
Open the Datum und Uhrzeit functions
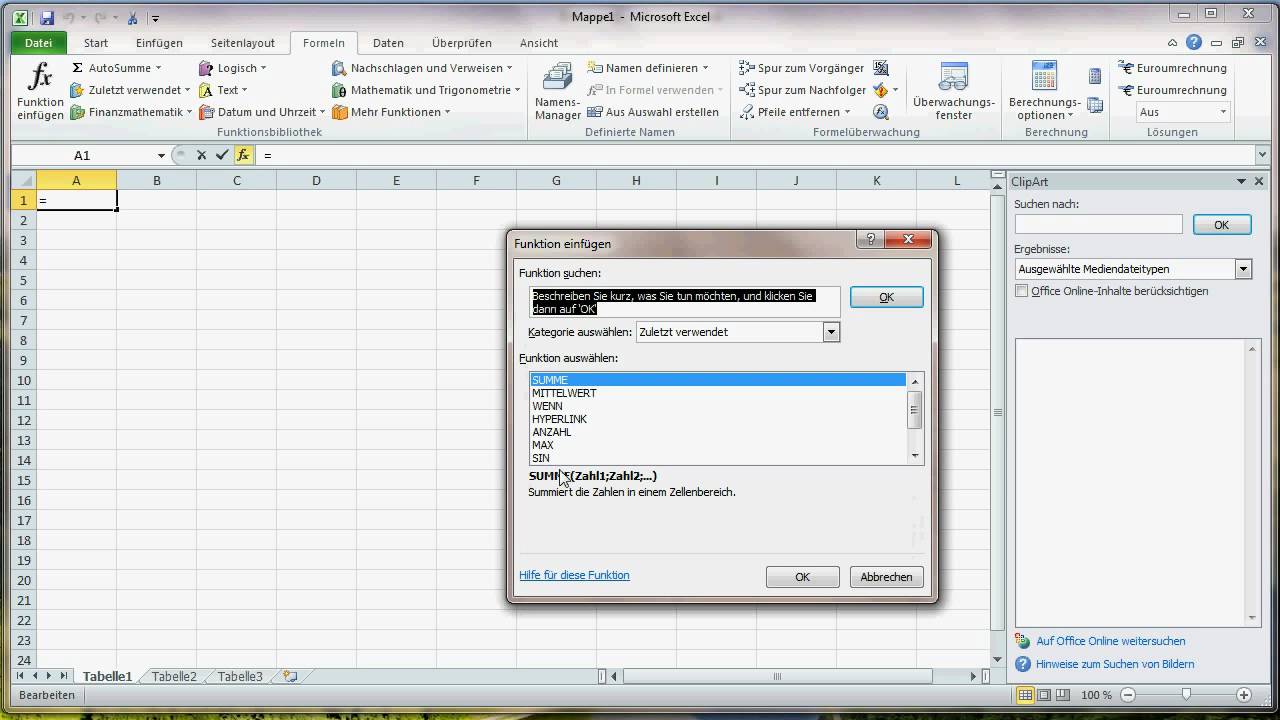coord(262,112)
